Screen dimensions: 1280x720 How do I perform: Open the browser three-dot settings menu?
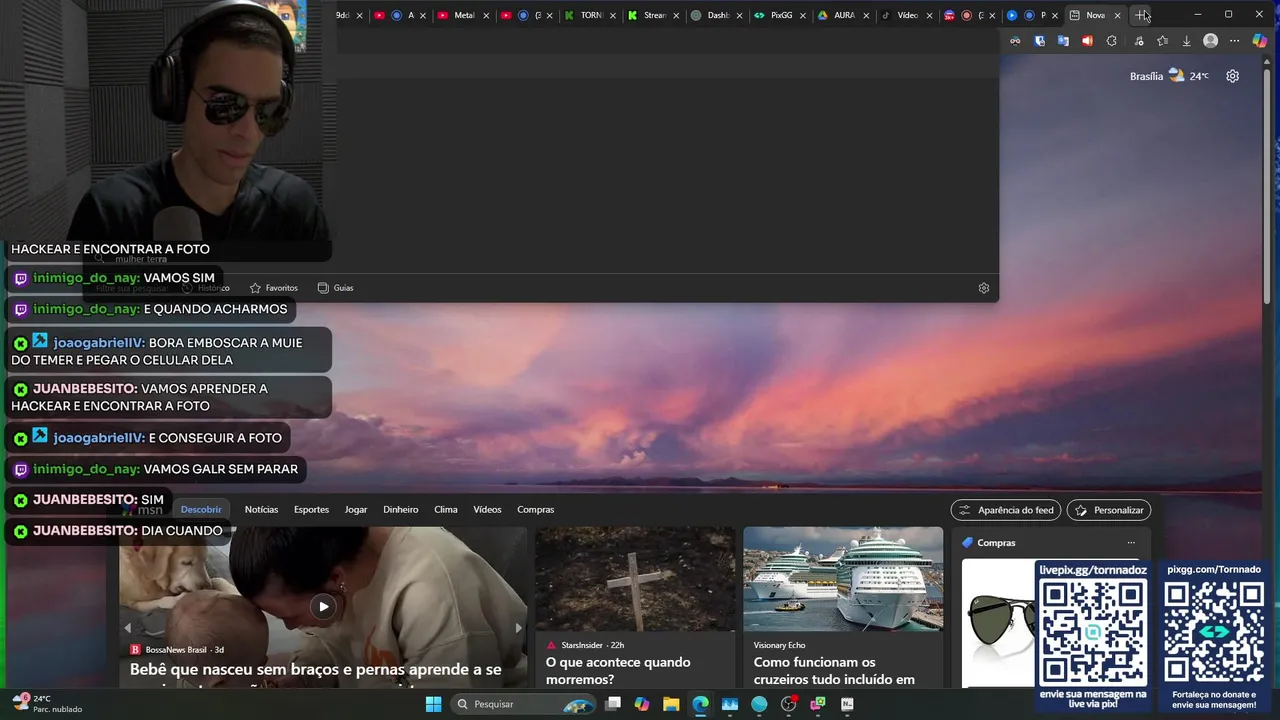click(1235, 41)
